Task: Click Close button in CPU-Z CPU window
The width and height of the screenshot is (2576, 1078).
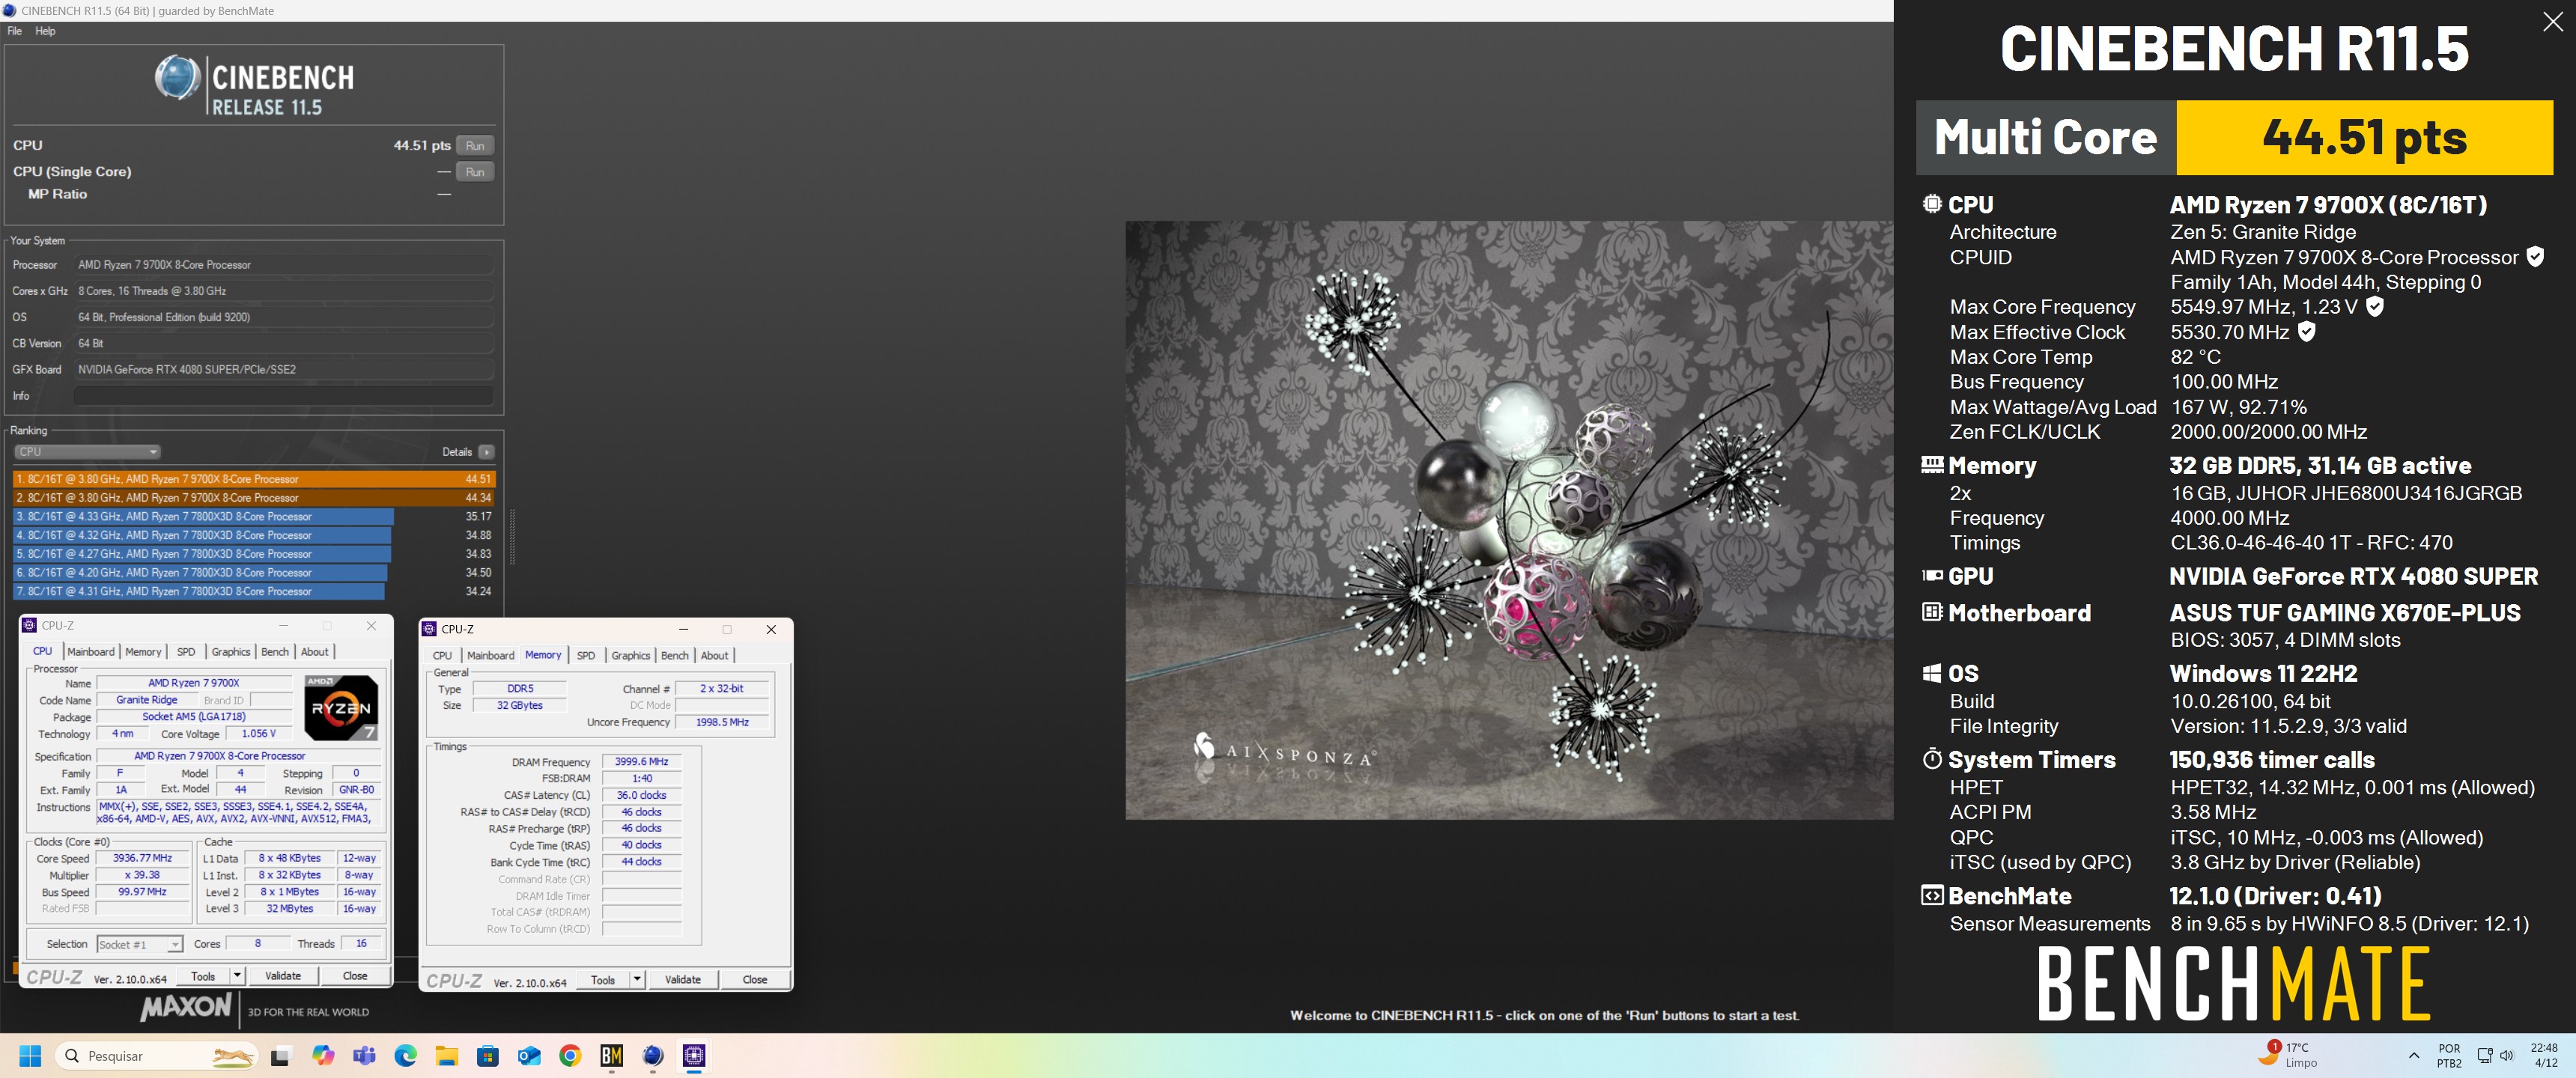Action: (x=355, y=976)
